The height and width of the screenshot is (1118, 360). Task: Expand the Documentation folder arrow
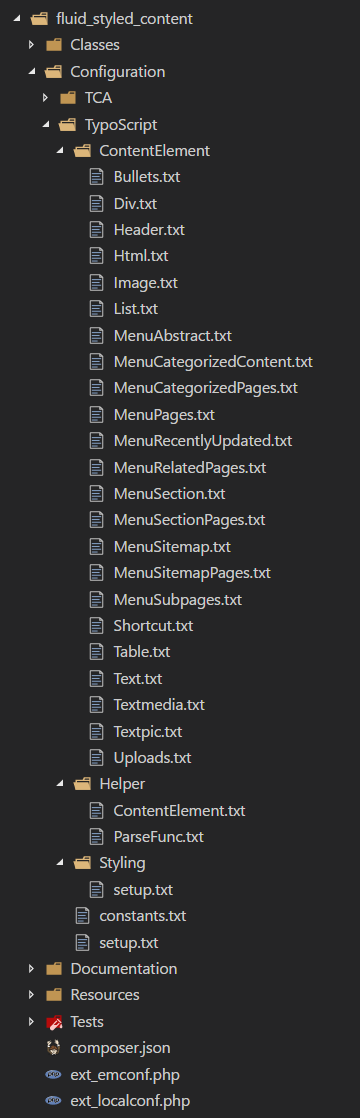[x=31, y=968]
